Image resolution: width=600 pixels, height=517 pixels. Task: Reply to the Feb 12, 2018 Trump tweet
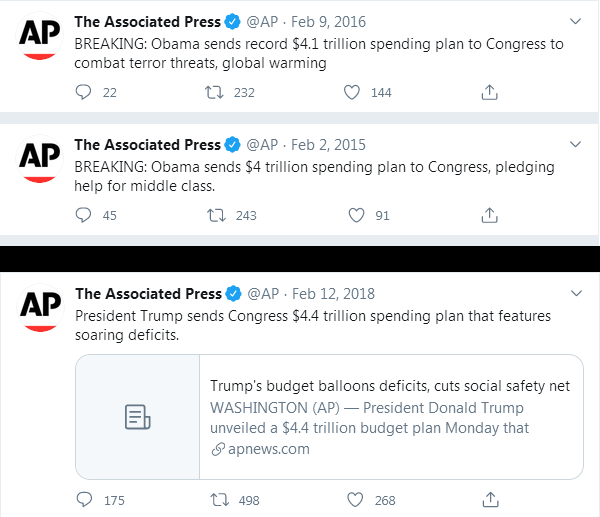84,500
